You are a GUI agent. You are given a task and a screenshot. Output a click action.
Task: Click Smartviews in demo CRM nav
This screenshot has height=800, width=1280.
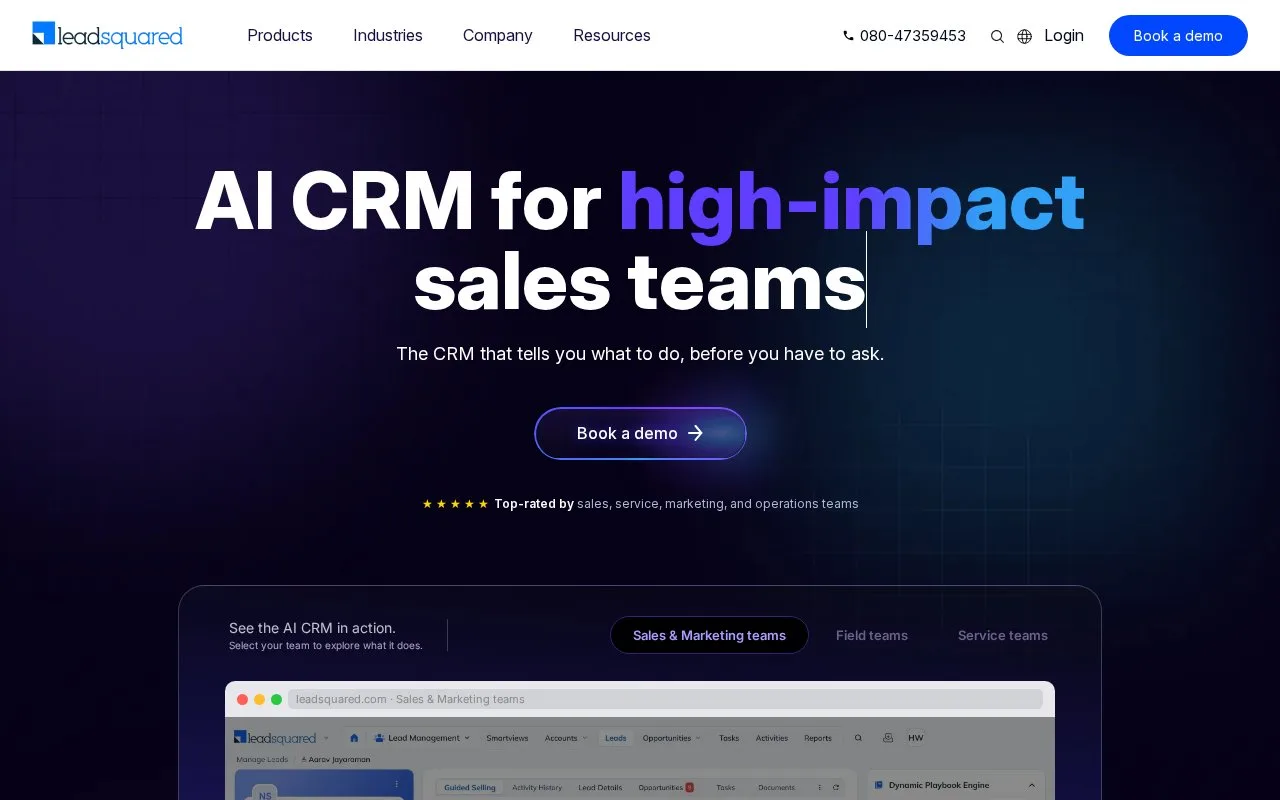507,738
